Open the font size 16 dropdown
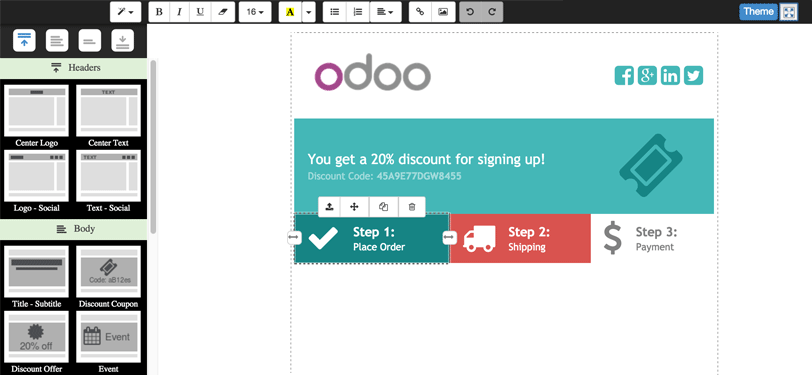The height and width of the screenshot is (375, 812). coord(255,12)
